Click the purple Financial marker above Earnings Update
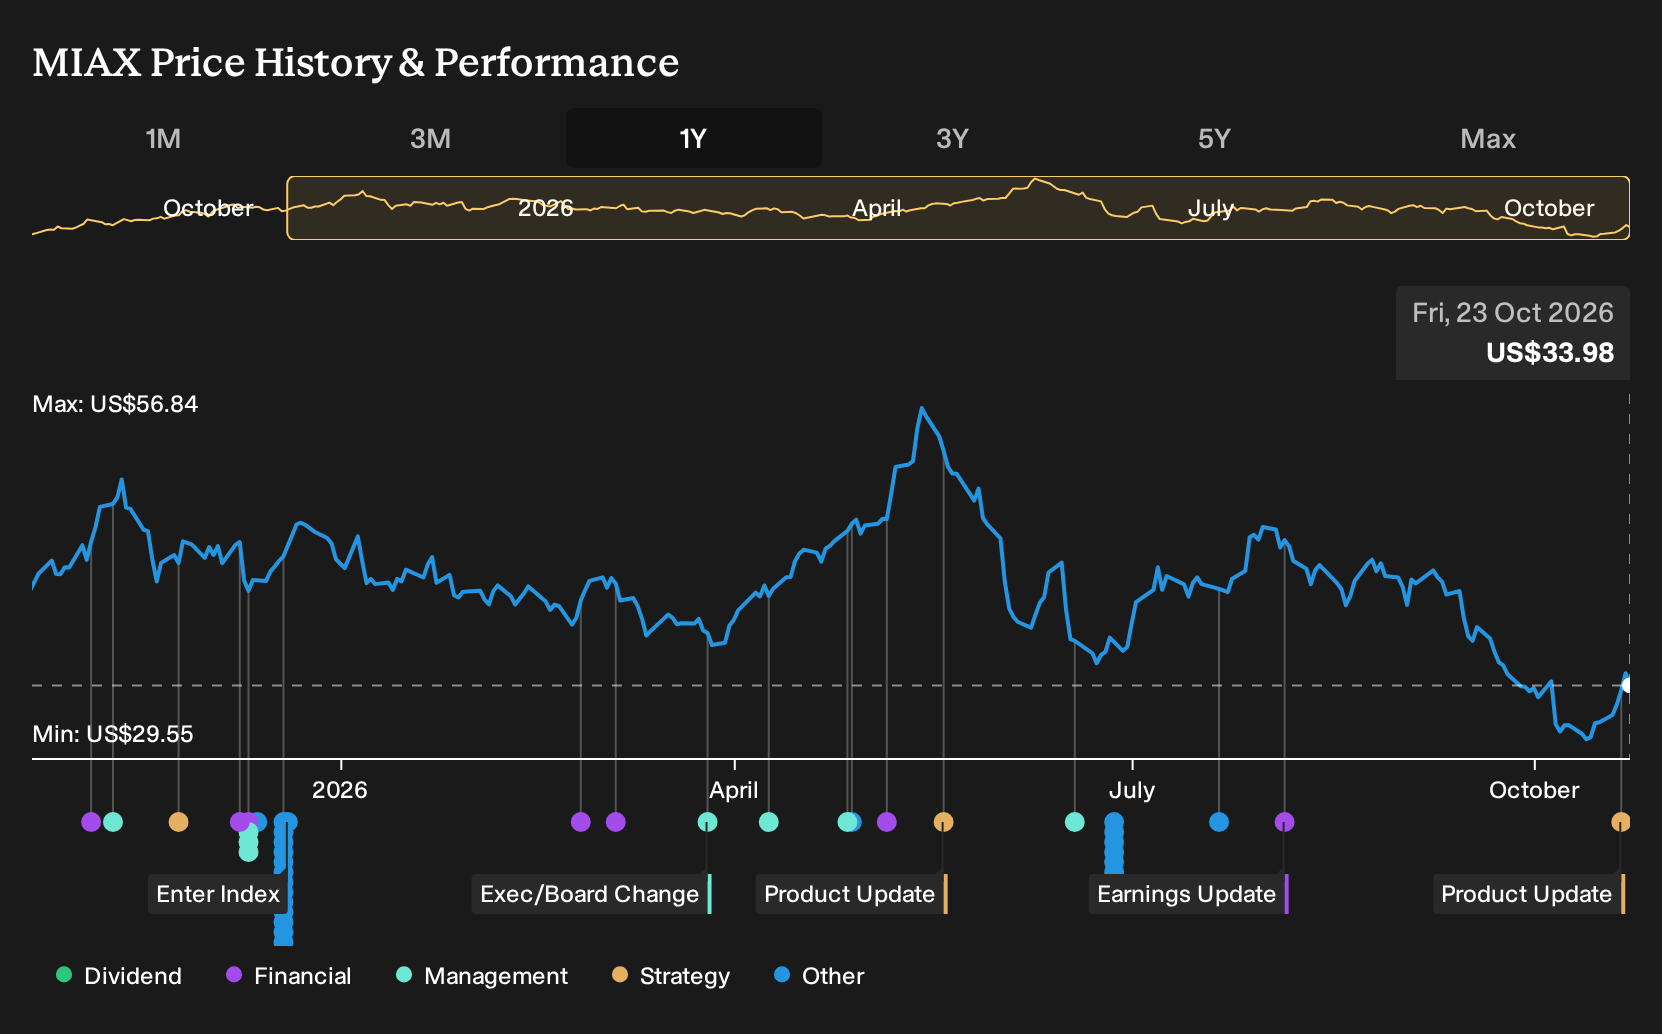 tap(1285, 822)
